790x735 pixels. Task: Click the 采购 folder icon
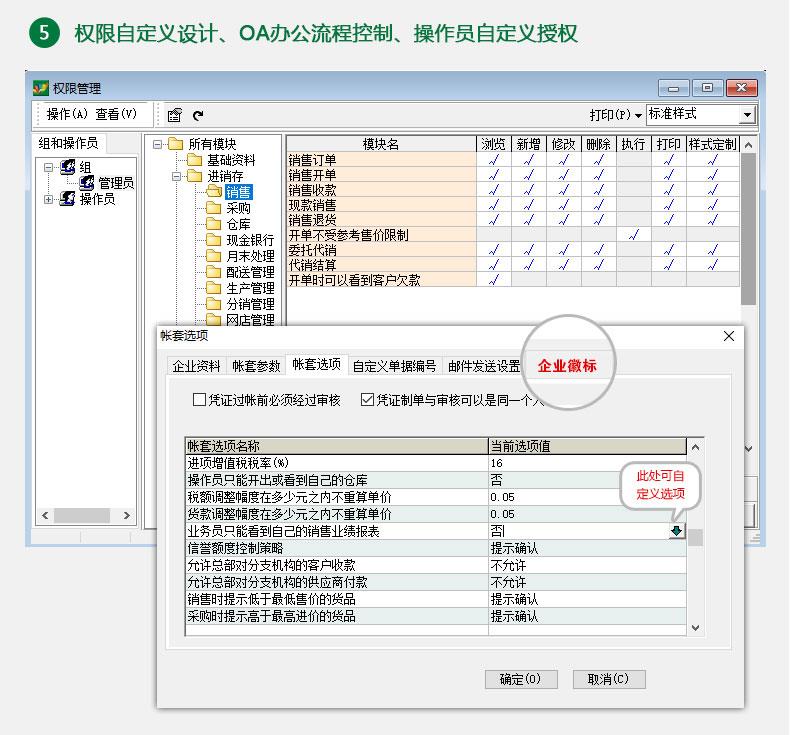click(211, 208)
